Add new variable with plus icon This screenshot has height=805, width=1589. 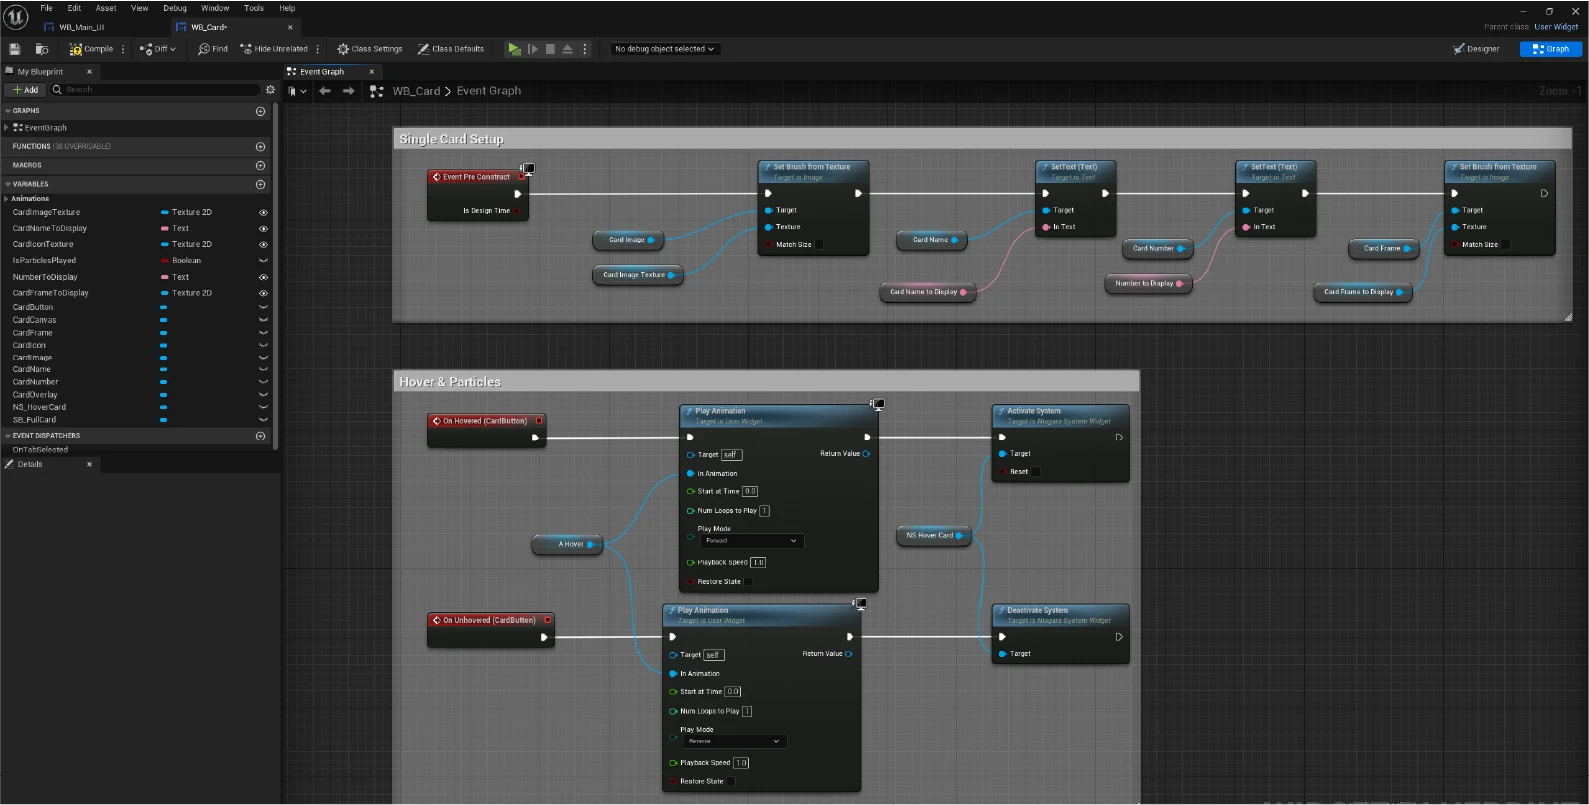(260, 184)
